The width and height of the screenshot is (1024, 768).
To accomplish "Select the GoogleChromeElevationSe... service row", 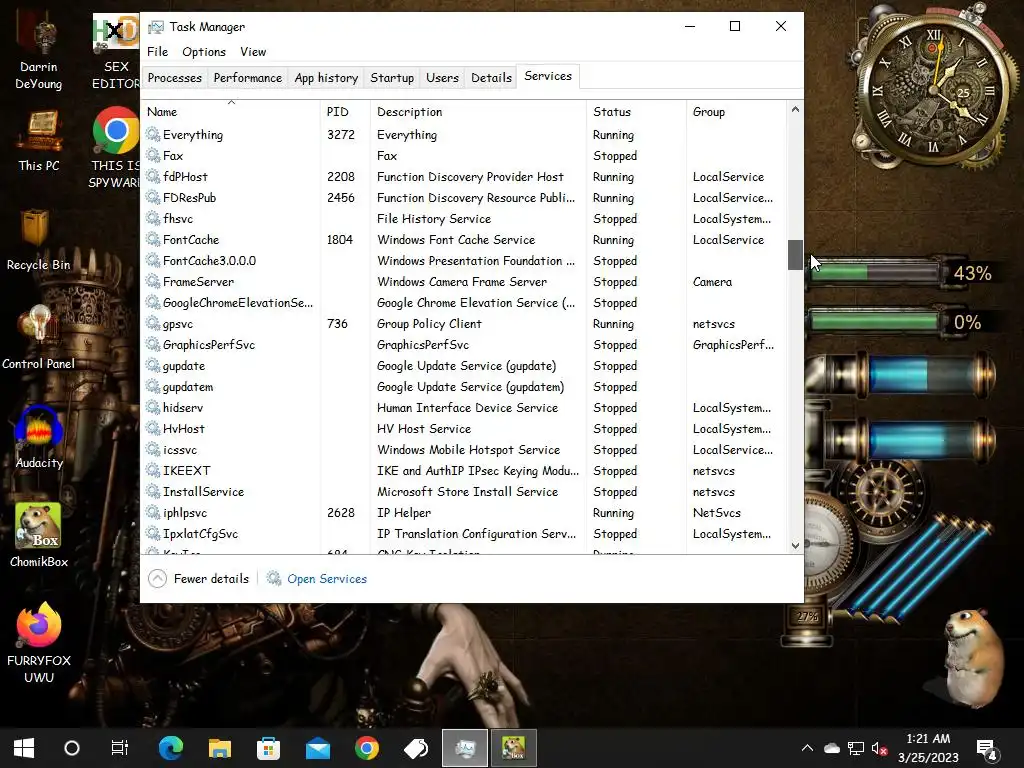I will 464,302.
